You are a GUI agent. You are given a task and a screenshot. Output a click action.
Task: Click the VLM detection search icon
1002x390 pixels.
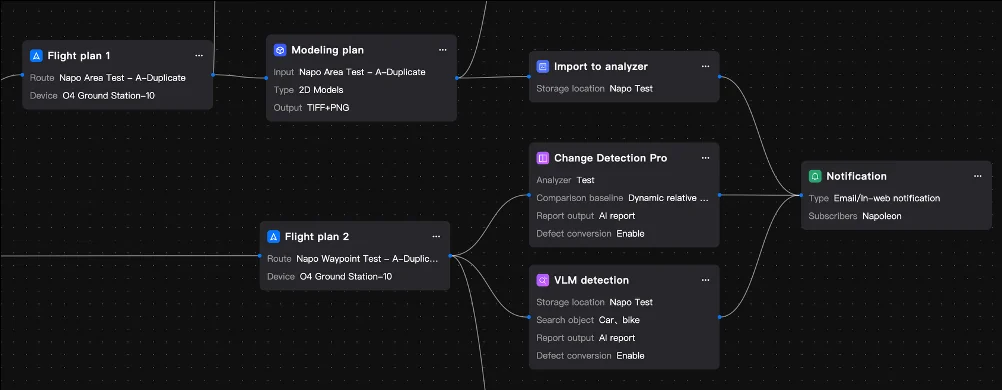click(x=543, y=280)
